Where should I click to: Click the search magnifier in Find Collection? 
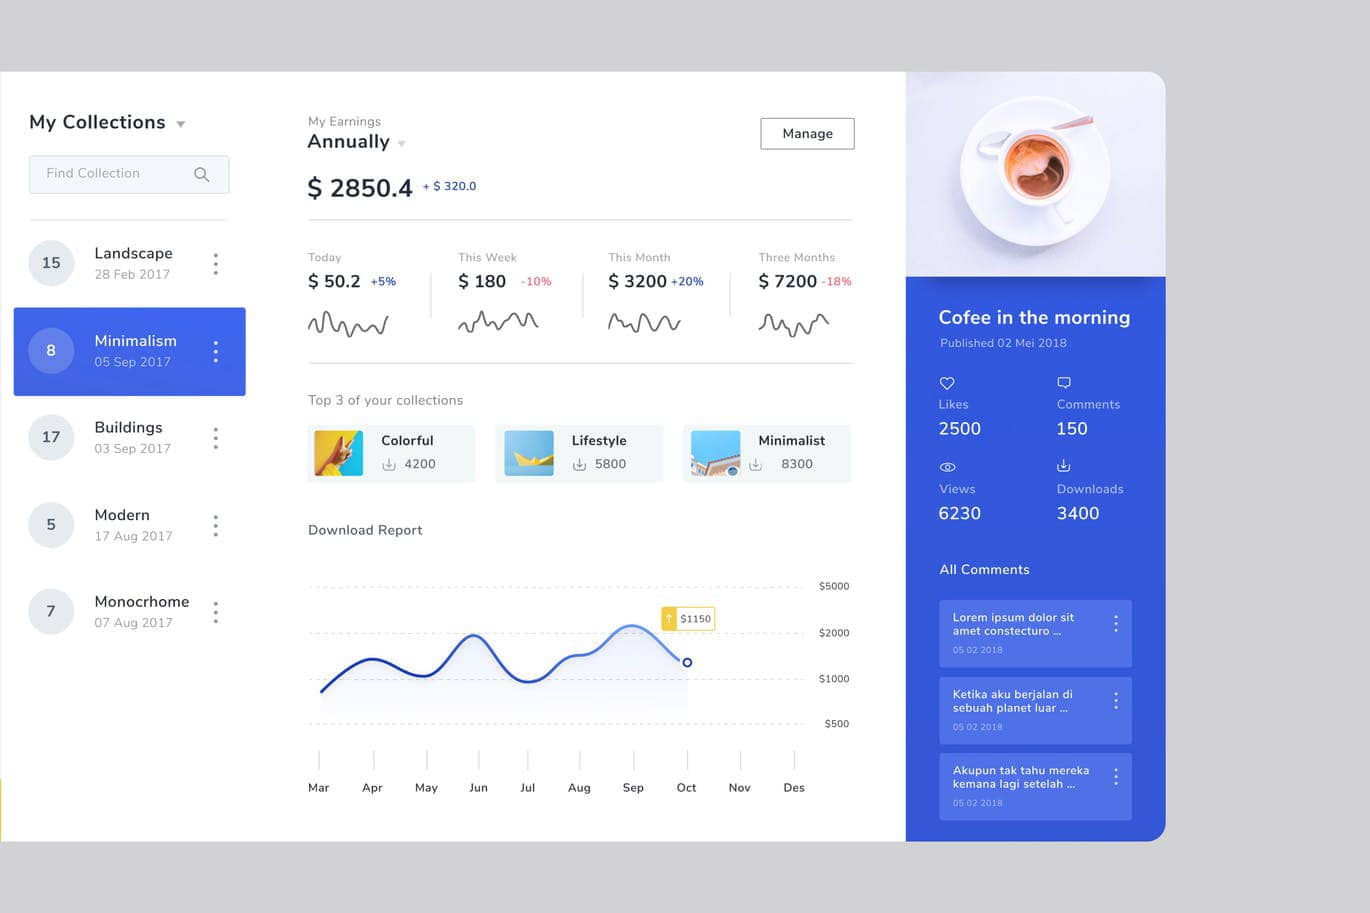(x=201, y=174)
